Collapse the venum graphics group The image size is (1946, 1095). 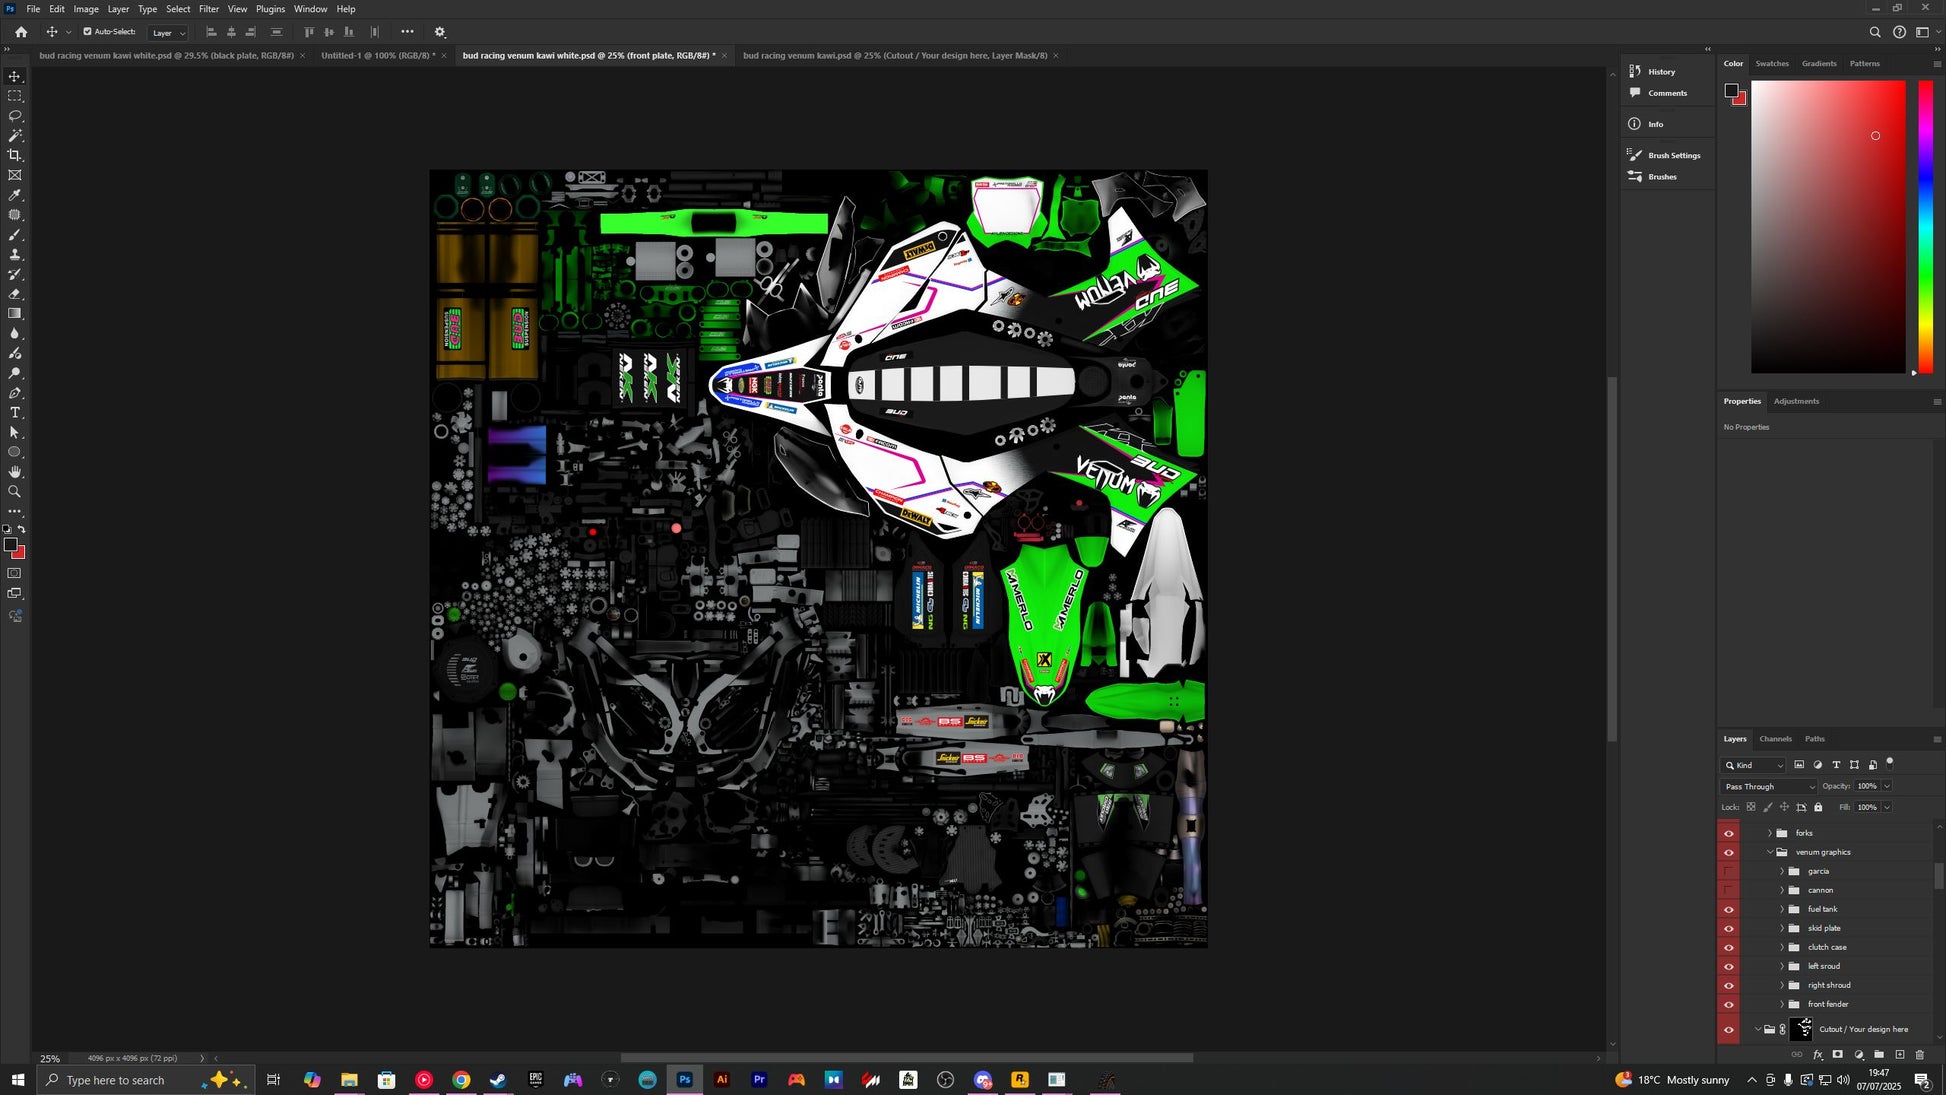click(x=1769, y=852)
